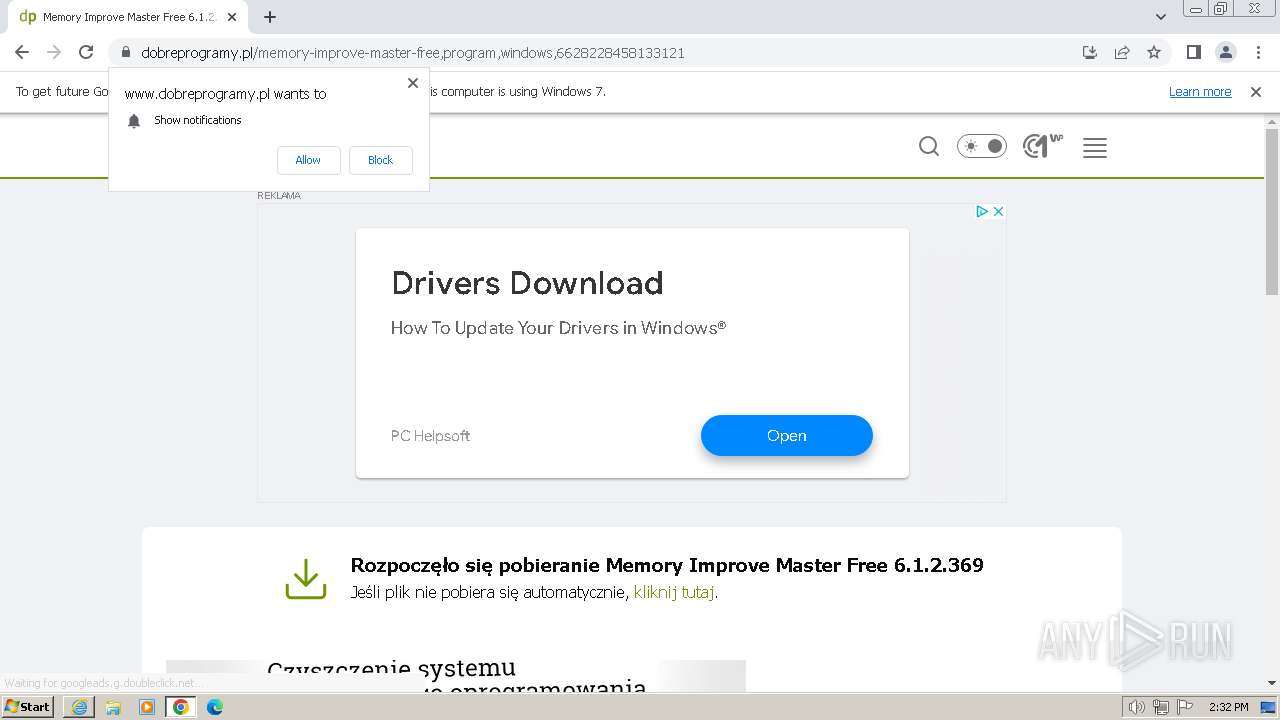
Task: Close the notification permission popup
Action: (413, 83)
